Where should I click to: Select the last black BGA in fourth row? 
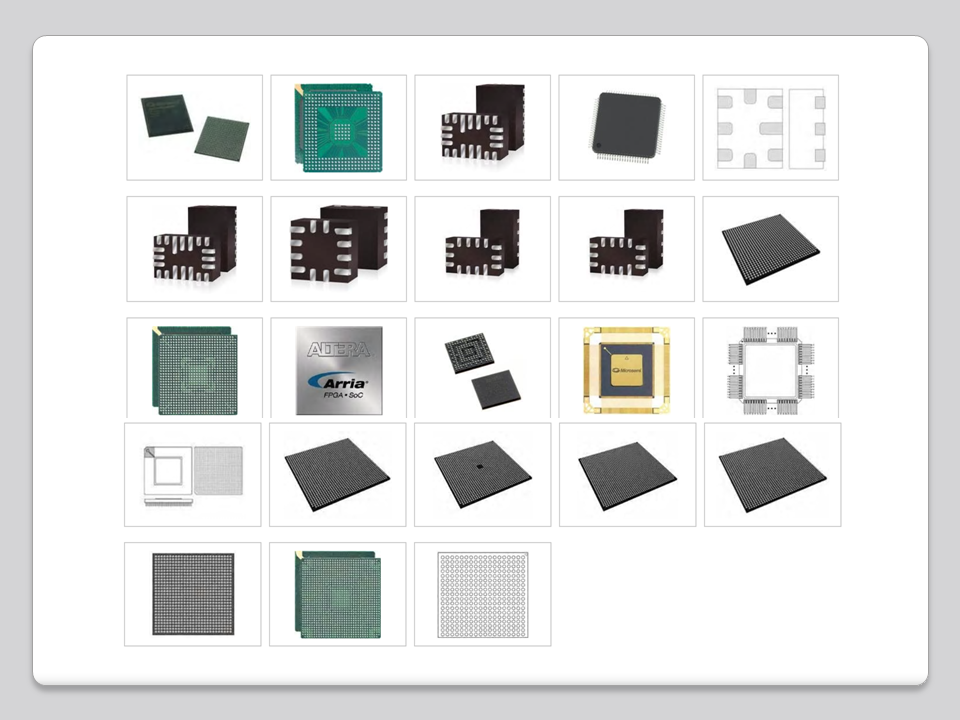pos(772,474)
